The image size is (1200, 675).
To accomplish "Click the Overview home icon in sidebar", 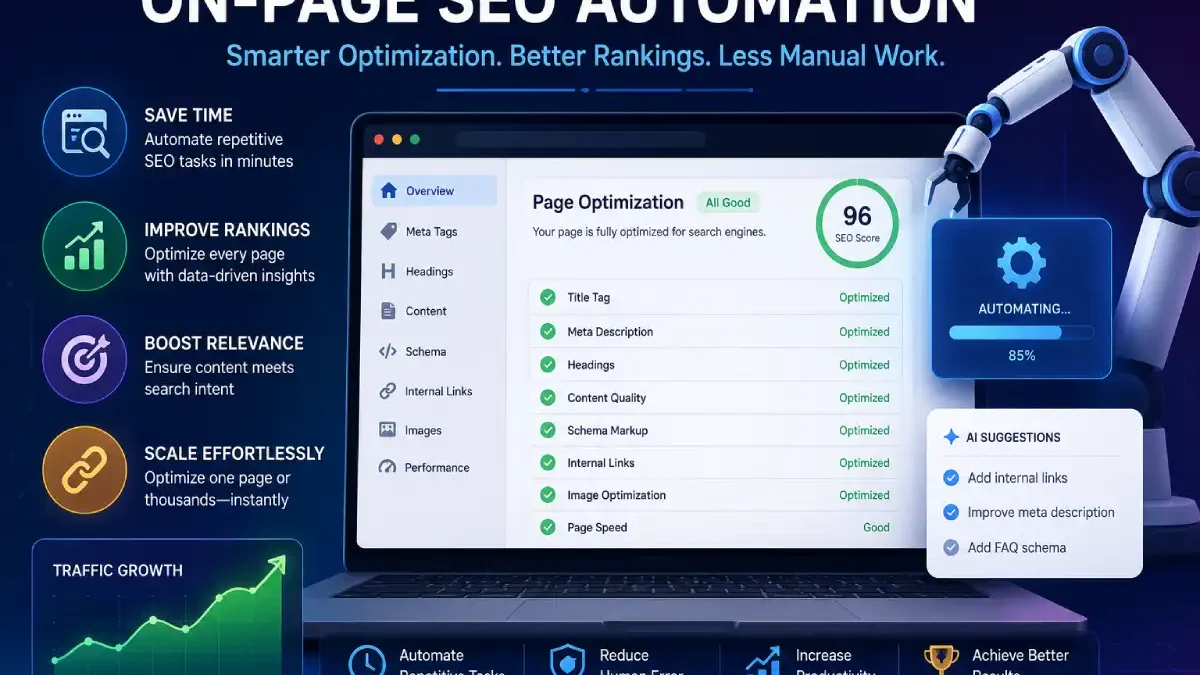I will point(388,191).
